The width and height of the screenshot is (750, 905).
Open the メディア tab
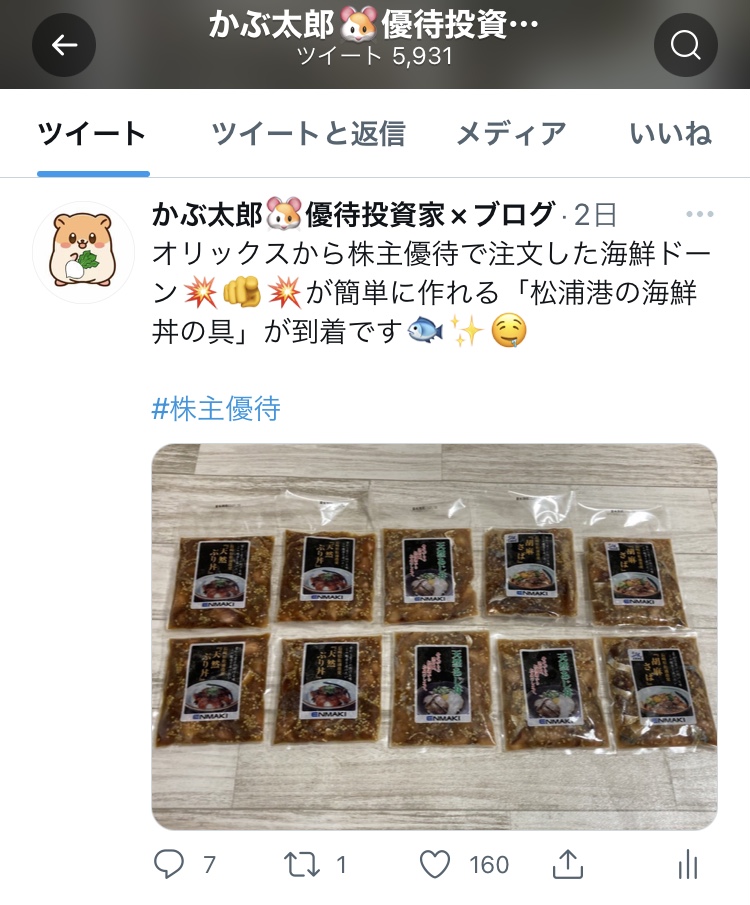pyautogui.click(x=511, y=134)
